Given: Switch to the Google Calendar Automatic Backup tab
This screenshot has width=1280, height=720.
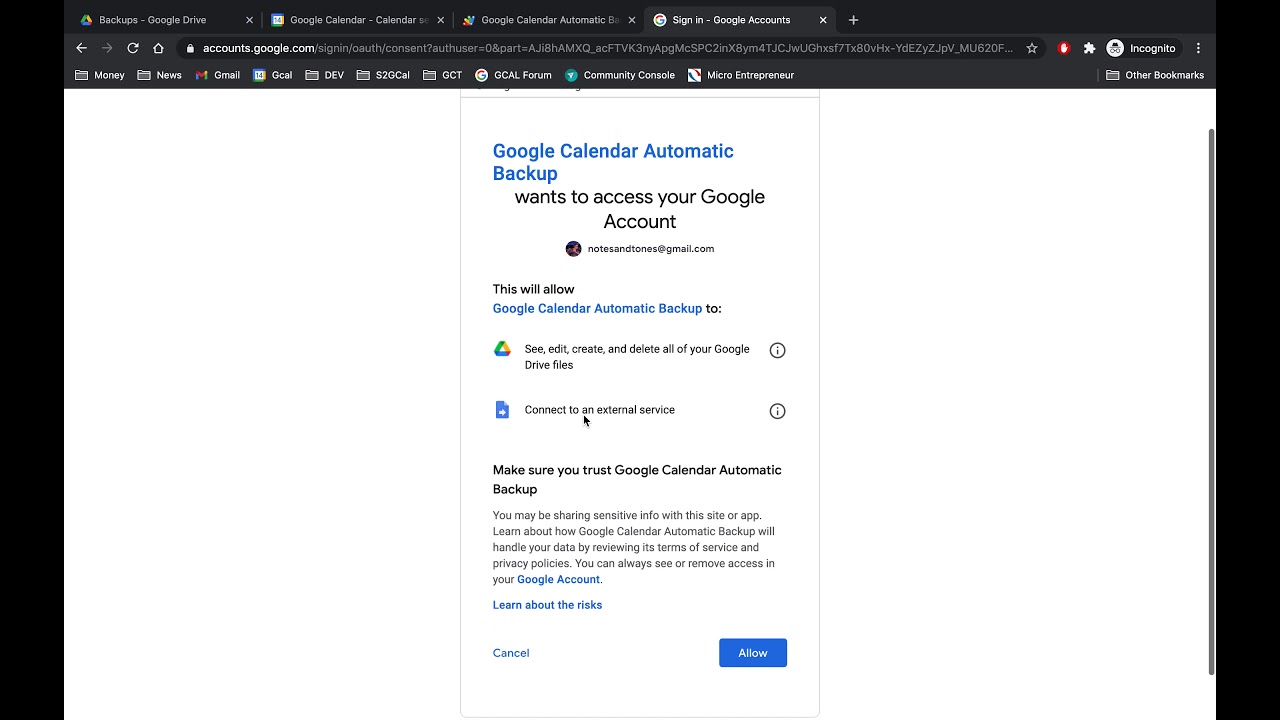Looking at the screenshot, I should click(548, 20).
